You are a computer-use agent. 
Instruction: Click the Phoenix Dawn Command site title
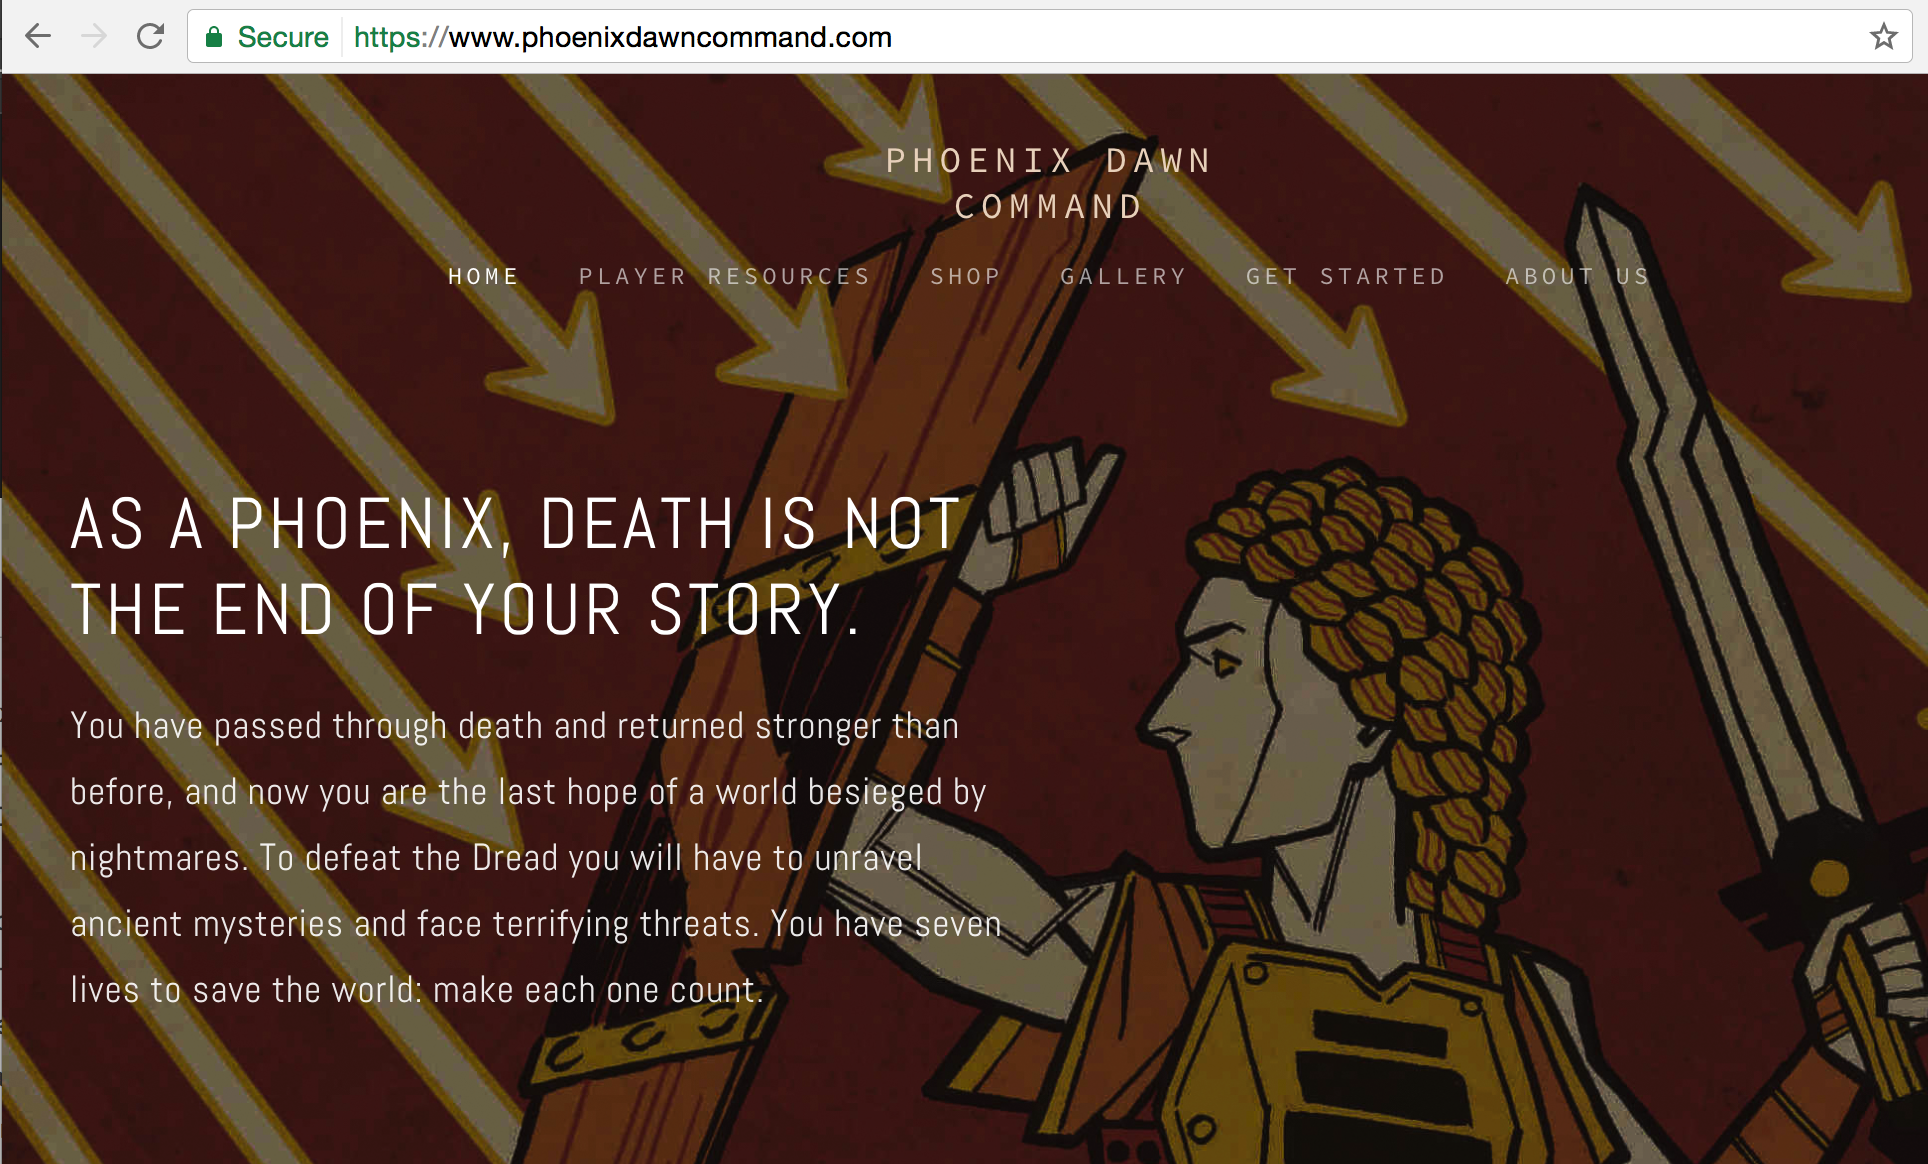1049,184
